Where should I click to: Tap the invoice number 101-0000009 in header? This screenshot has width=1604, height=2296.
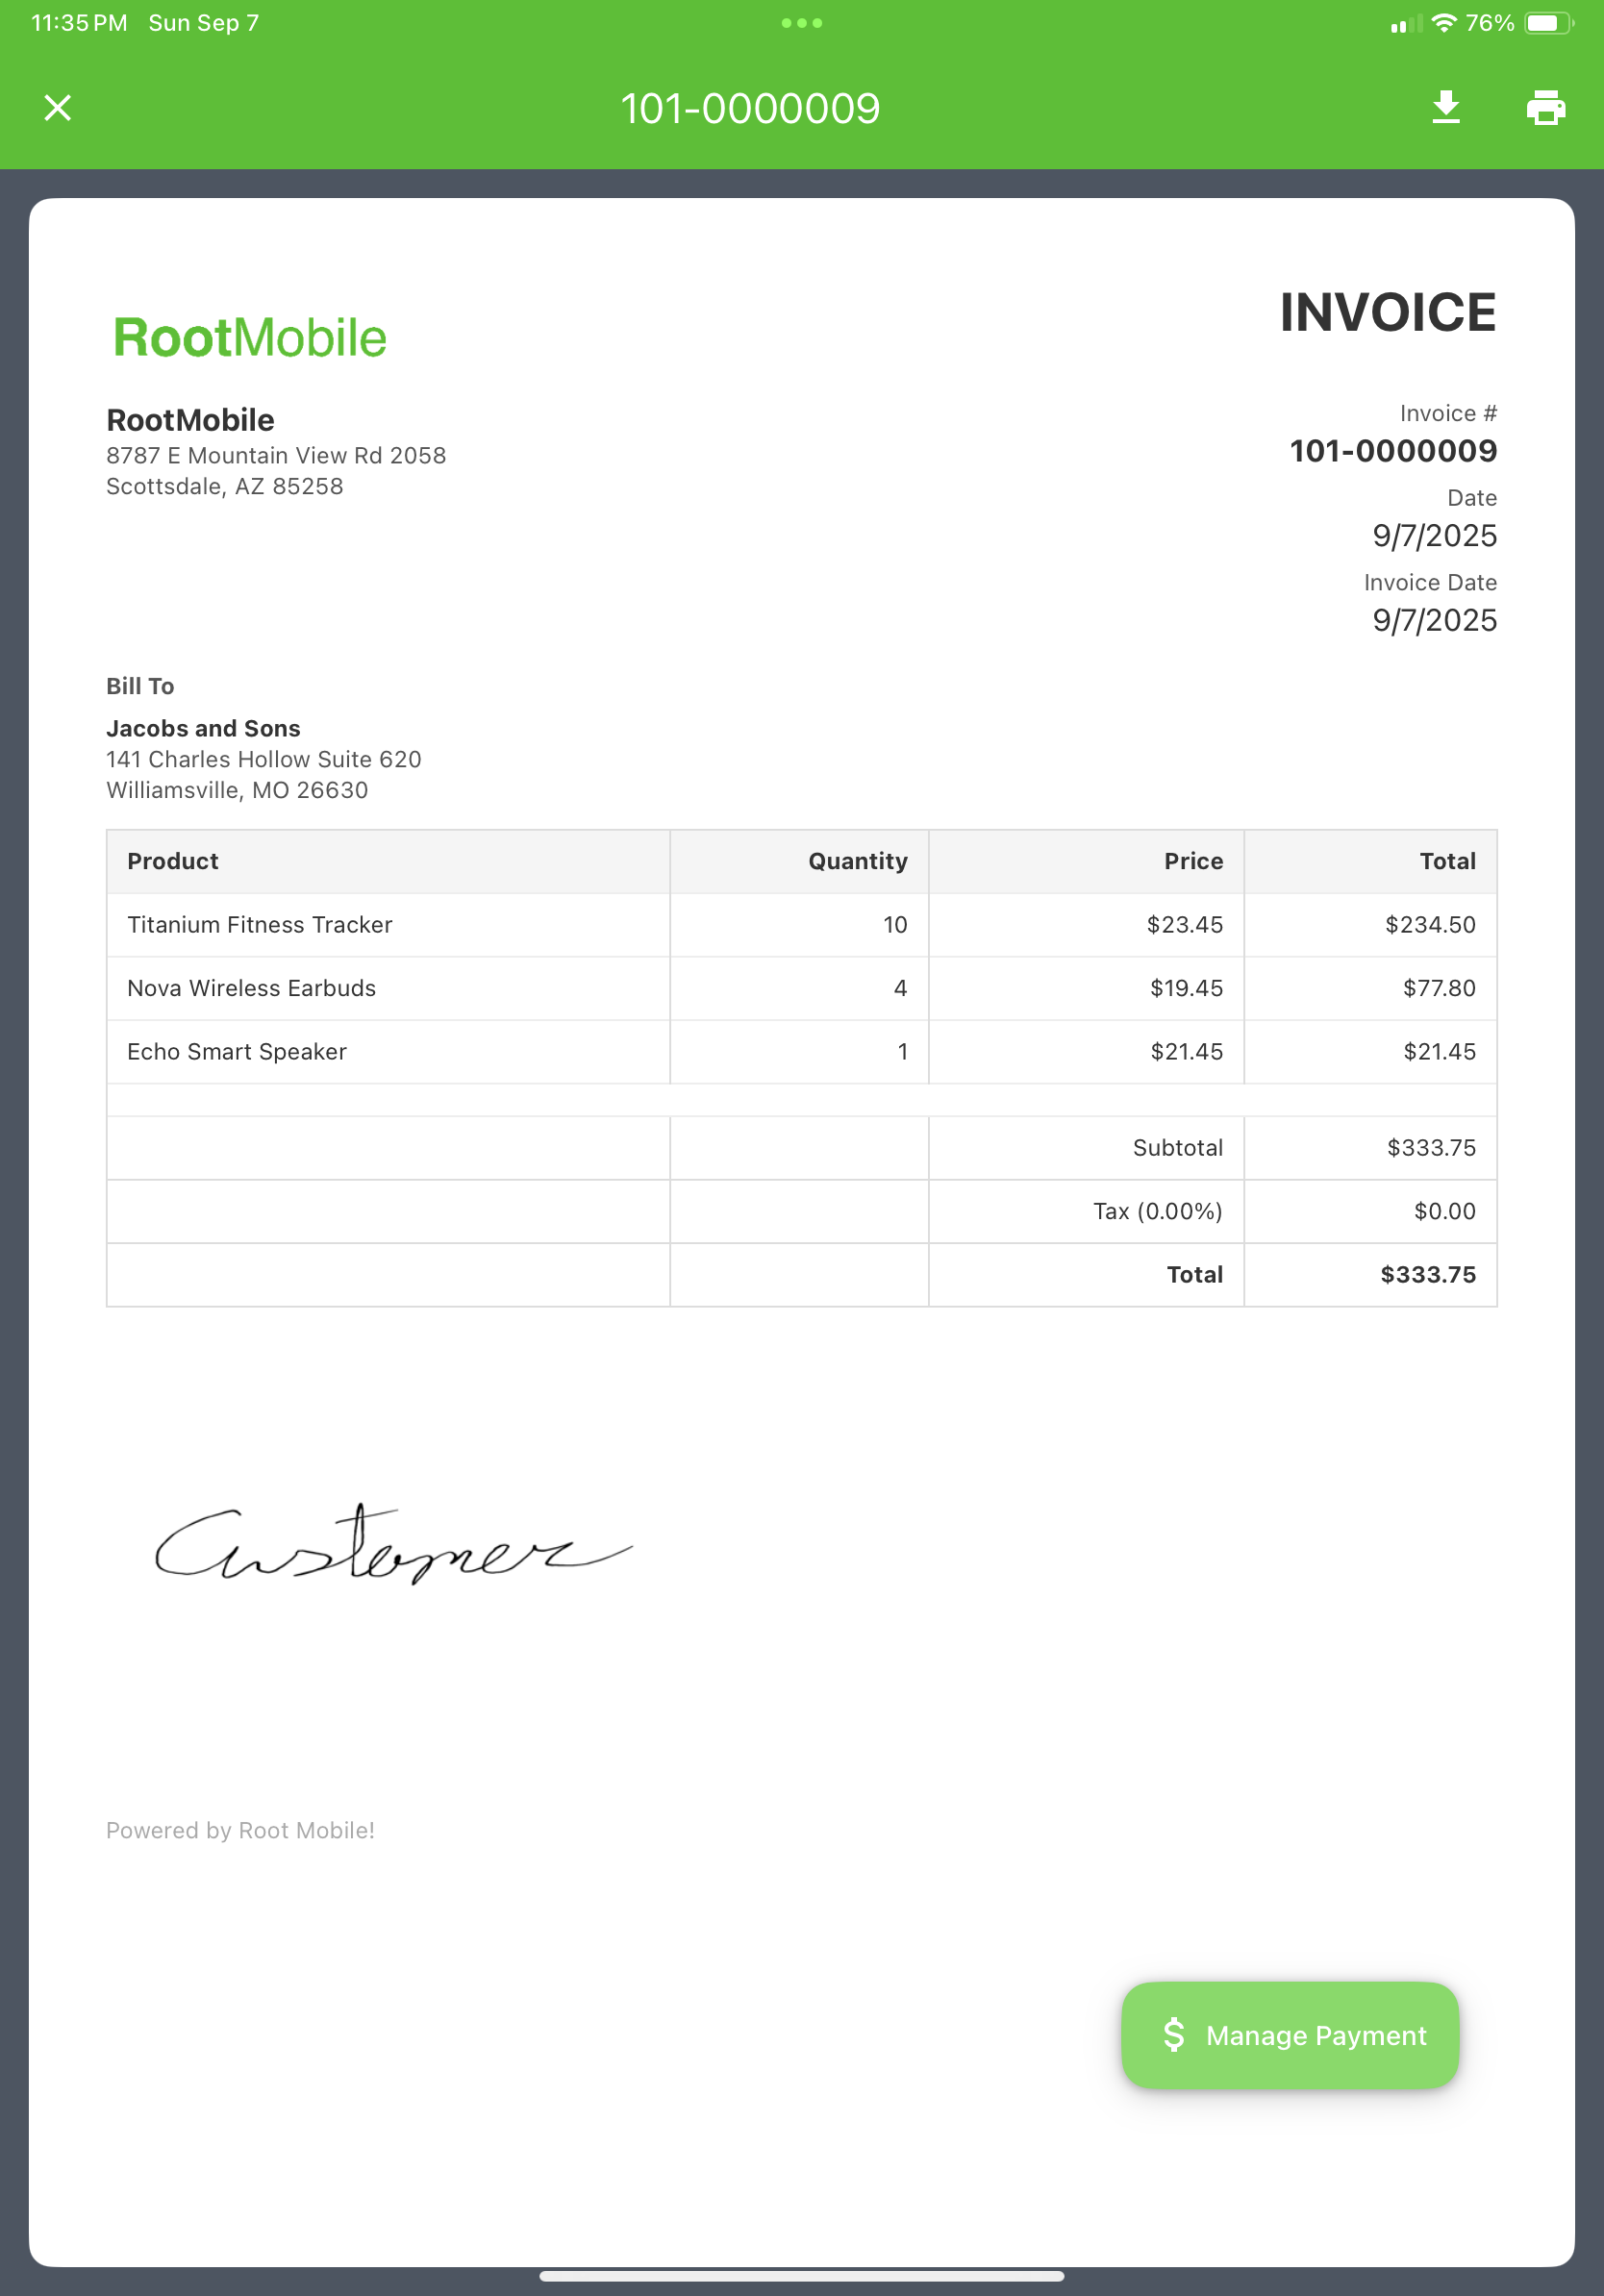[x=750, y=108]
